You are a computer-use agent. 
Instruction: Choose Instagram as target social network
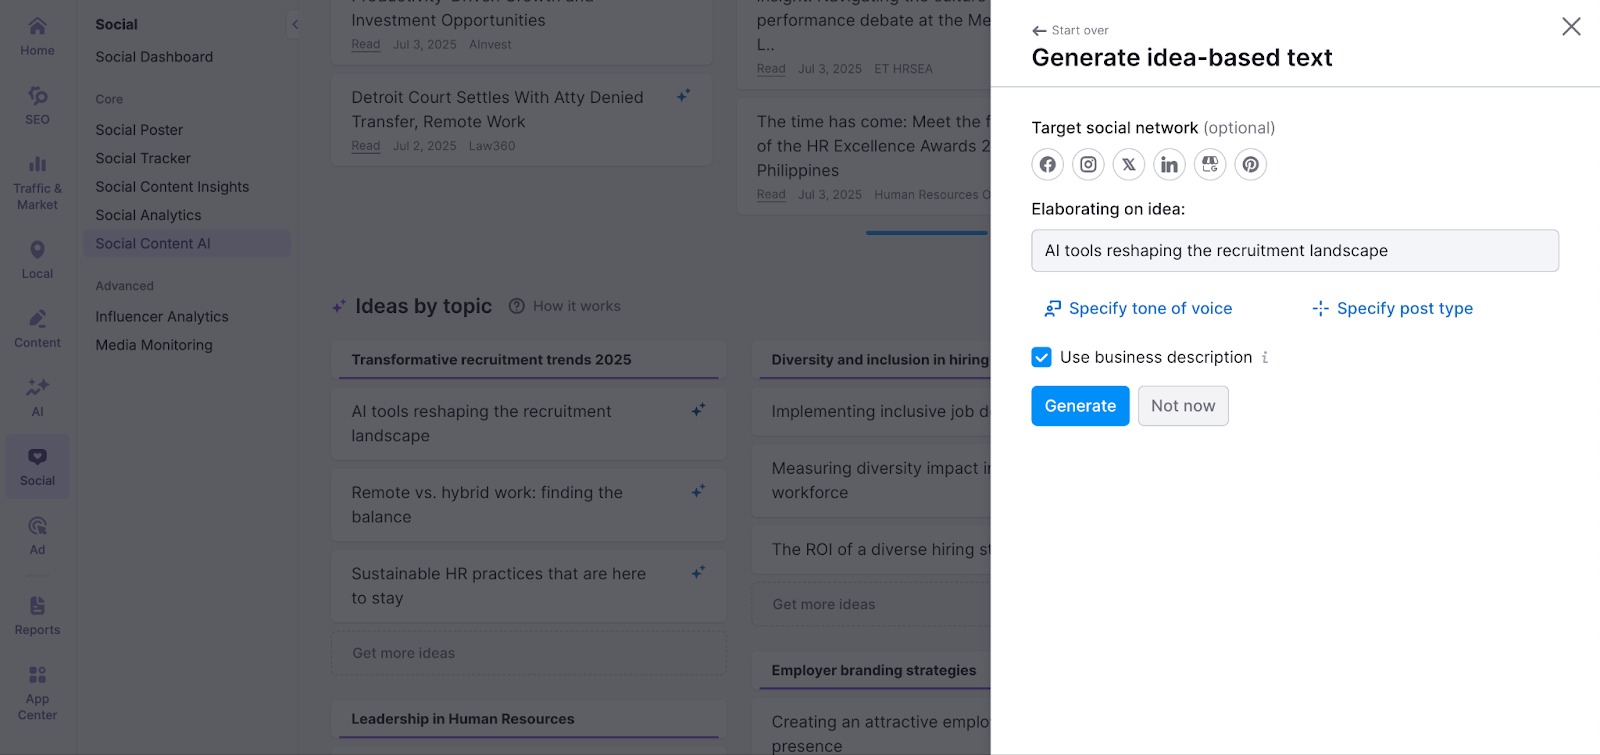1088,165
